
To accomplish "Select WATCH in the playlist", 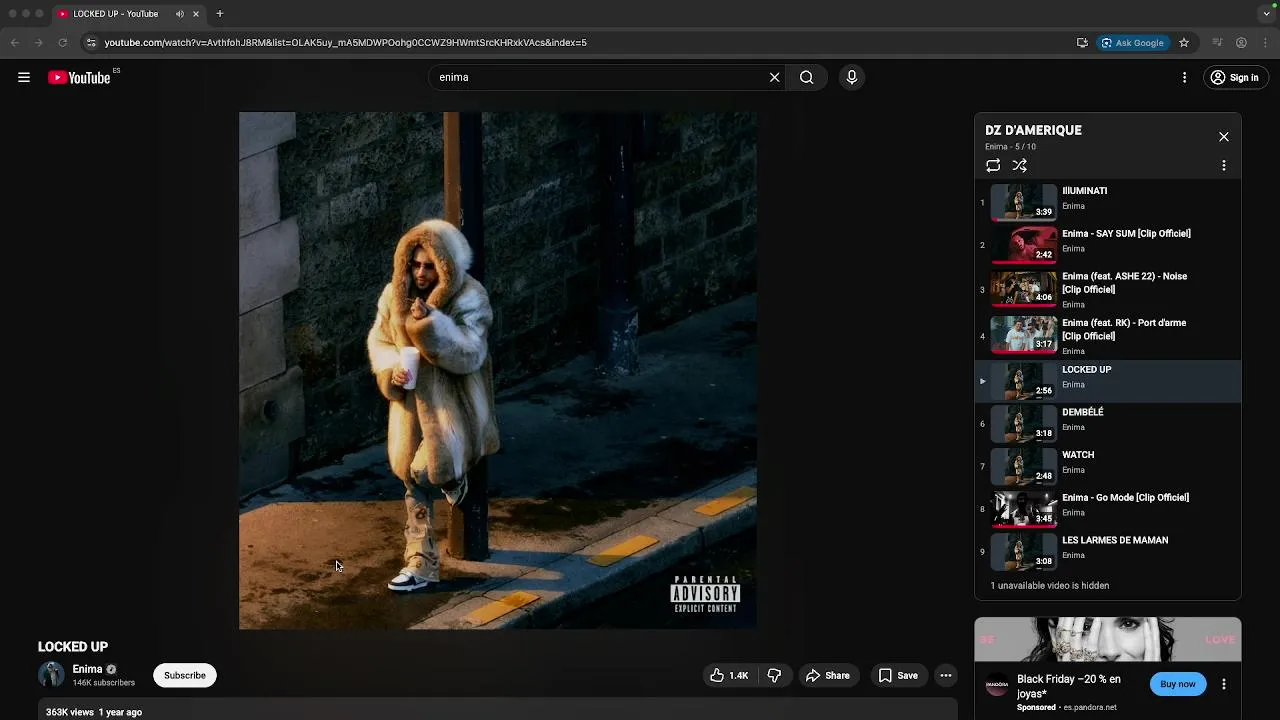I will [x=1108, y=466].
